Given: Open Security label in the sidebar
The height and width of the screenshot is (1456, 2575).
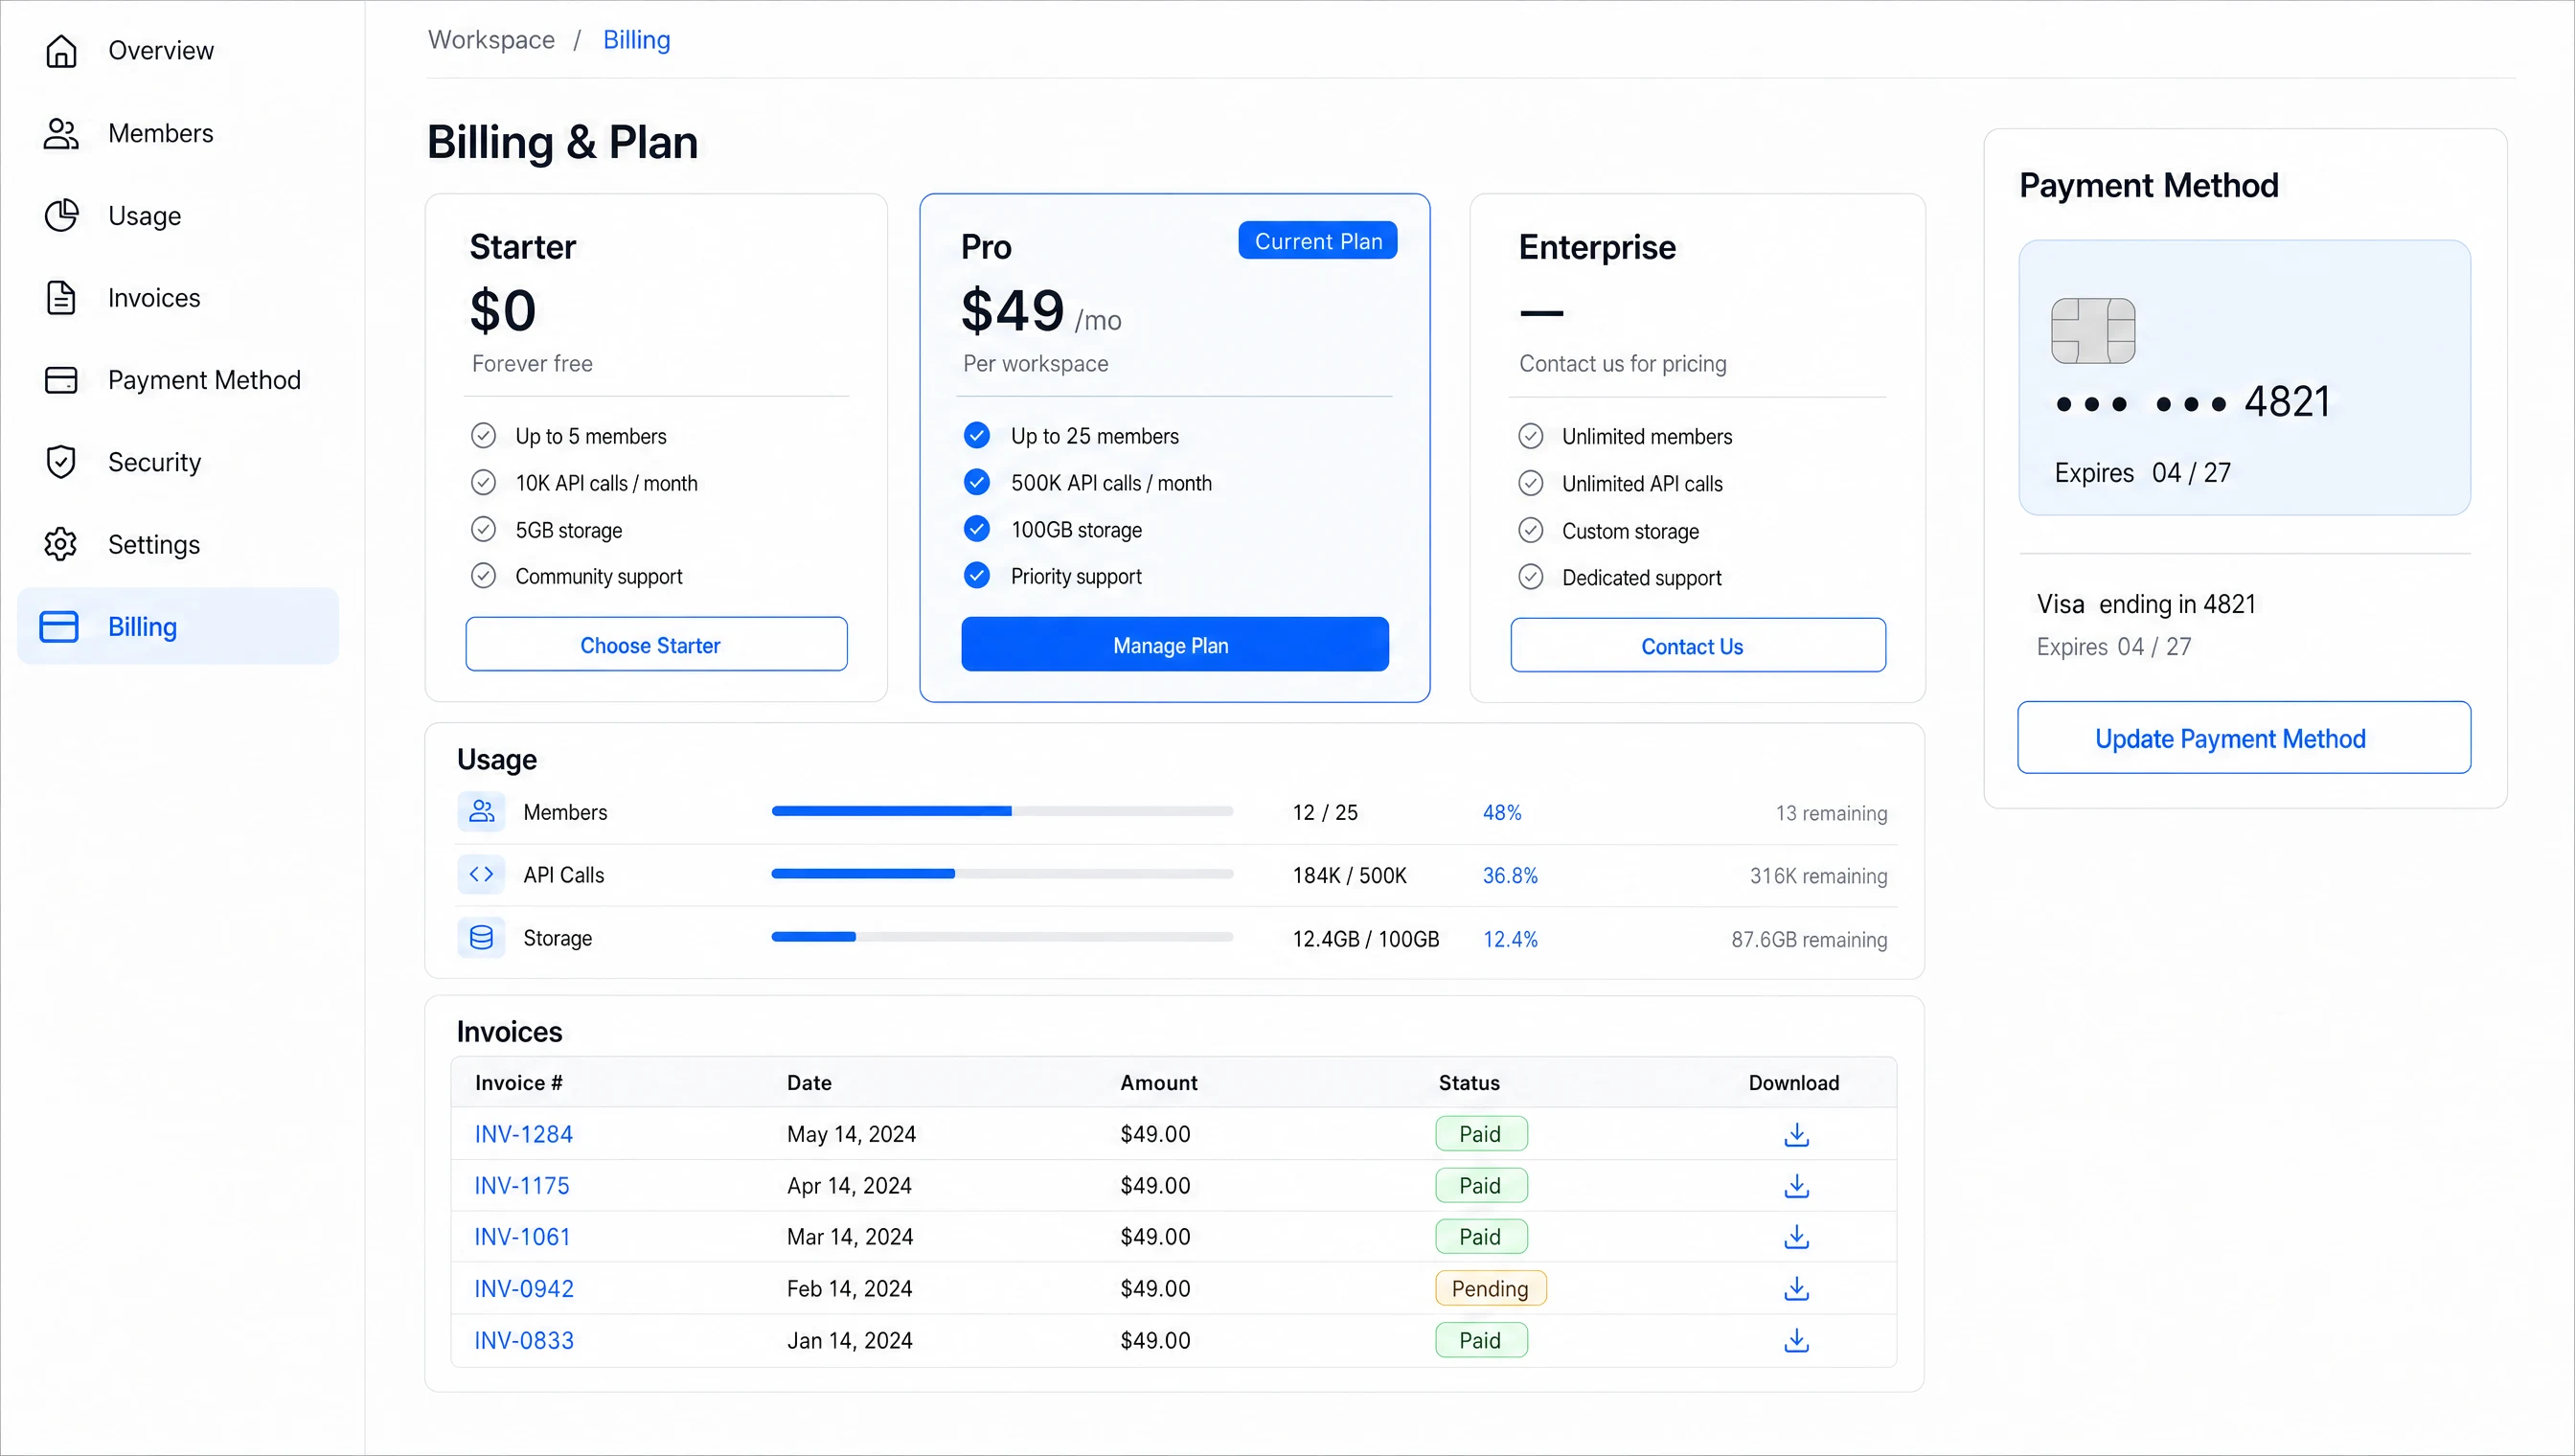Looking at the screenshot, I should (x=154, y=462).
